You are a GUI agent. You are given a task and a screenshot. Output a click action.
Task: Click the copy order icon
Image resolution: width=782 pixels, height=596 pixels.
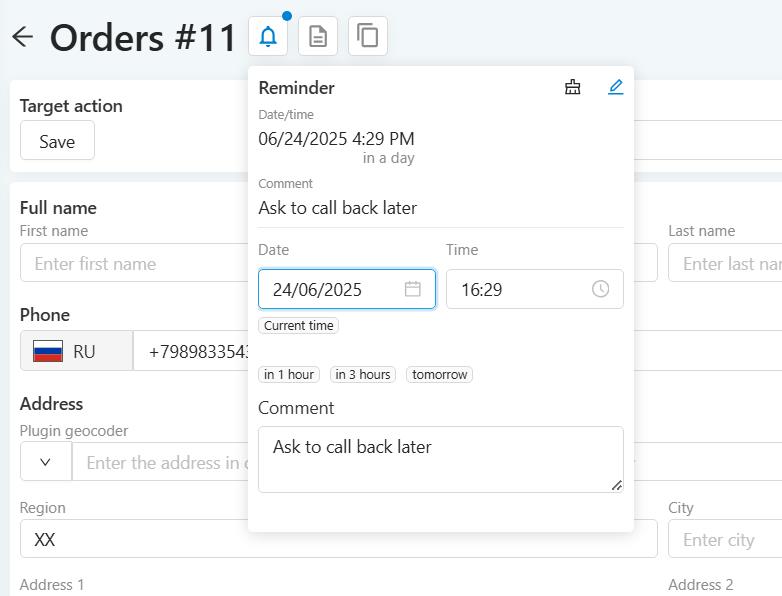pyautogui.click(x=368, y=36)
